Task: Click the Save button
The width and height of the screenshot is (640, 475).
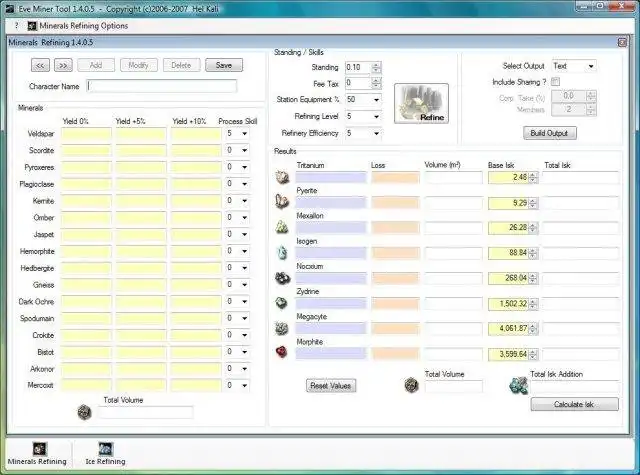Action: 224,65
